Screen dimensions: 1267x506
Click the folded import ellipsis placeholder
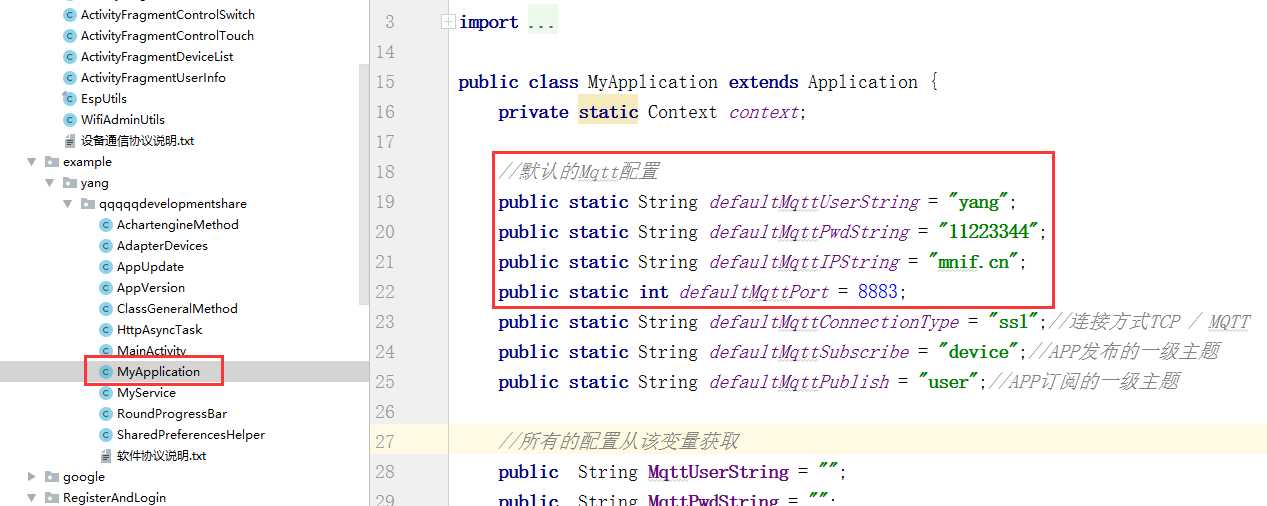[x=542, y=22]
